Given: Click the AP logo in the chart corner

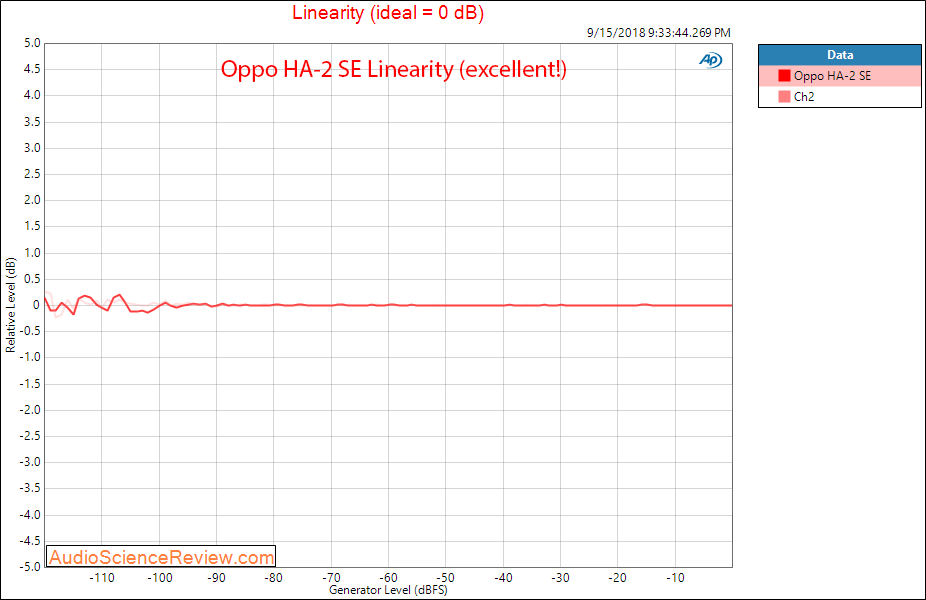Looking at the screenshot, I should (710, 60).
